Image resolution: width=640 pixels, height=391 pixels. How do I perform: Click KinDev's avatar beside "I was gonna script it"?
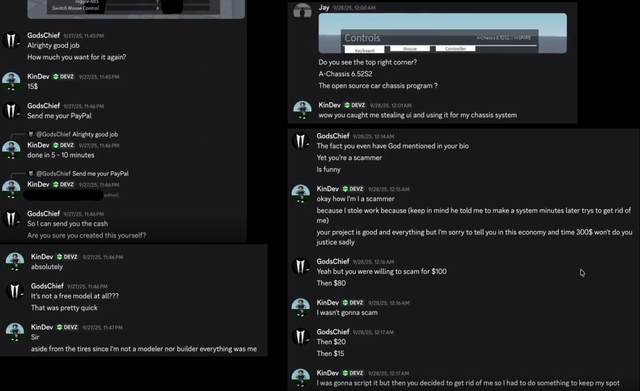coord(301,378)
